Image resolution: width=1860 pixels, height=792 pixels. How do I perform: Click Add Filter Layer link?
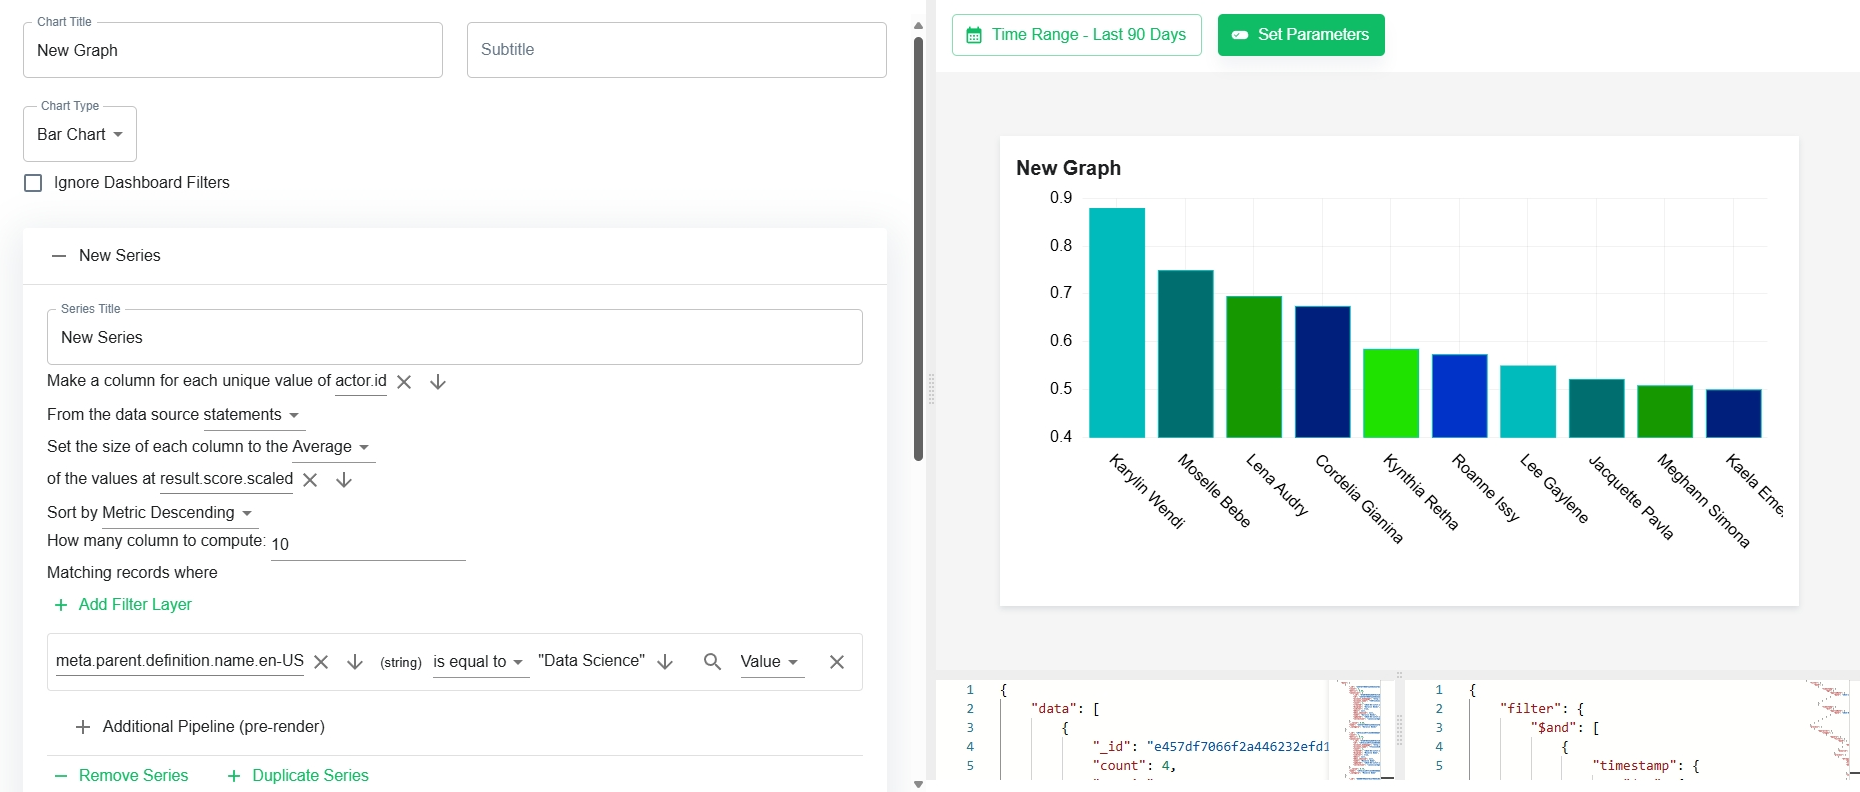click(x=123, y=605)
